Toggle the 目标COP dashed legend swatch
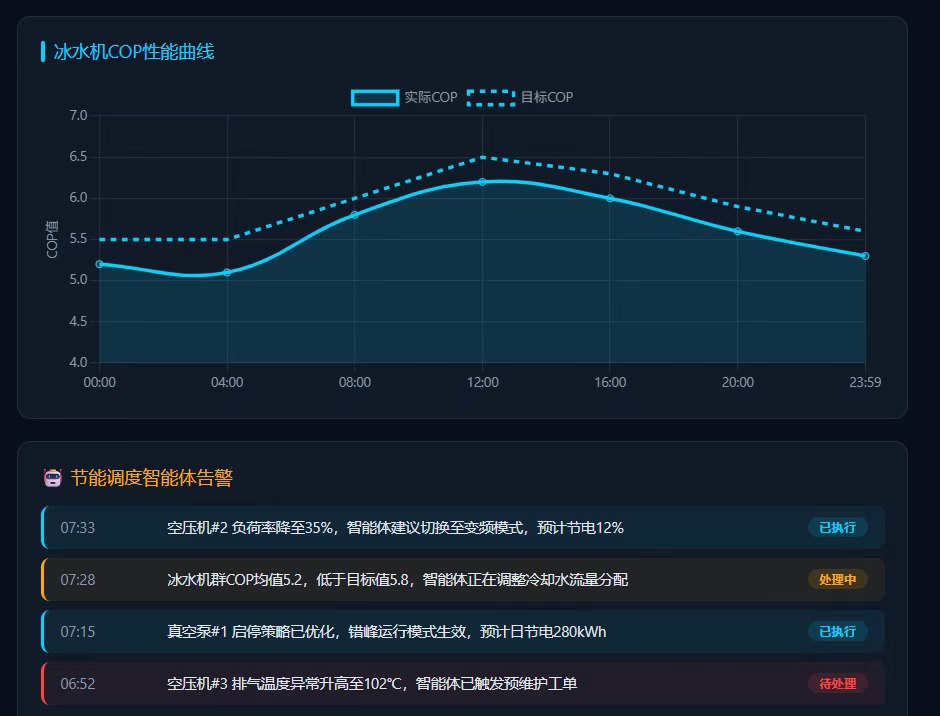 491,98
